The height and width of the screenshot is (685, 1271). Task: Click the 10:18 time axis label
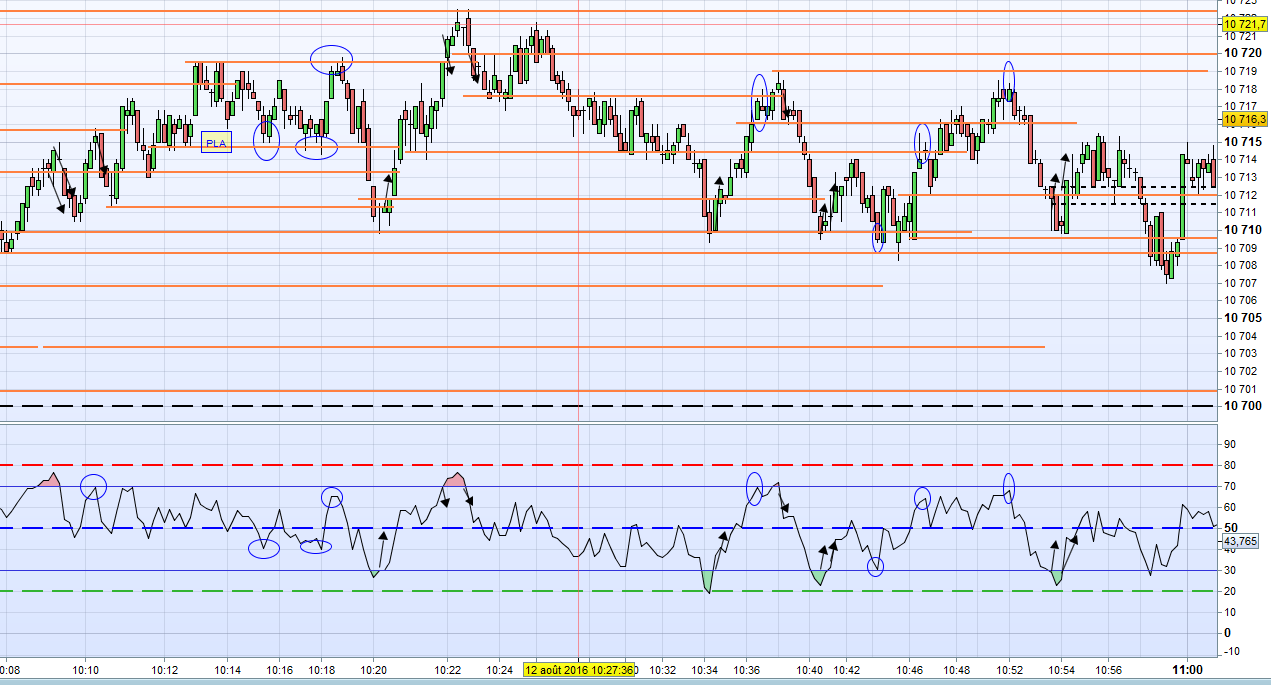point(322,670)
